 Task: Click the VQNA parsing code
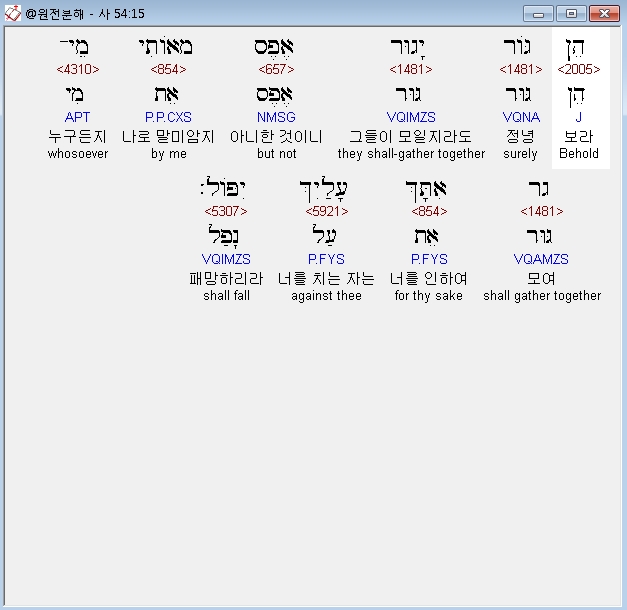(521, 117)
